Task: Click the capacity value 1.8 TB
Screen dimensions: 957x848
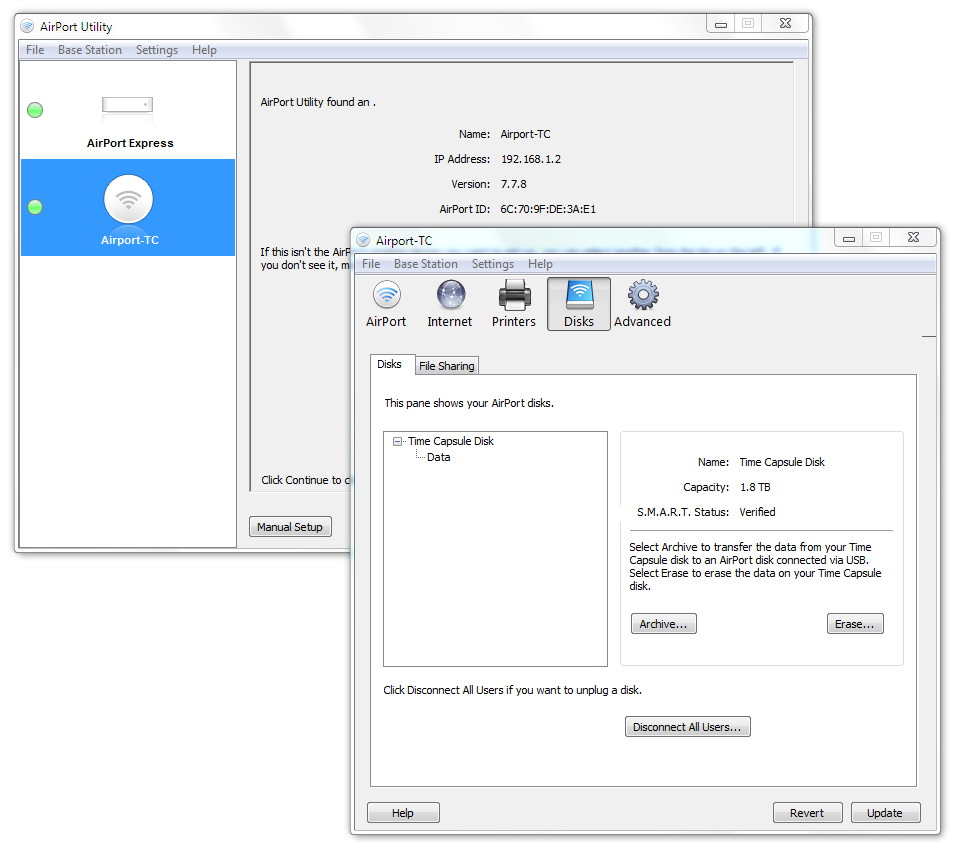Action: click(755, 487)
